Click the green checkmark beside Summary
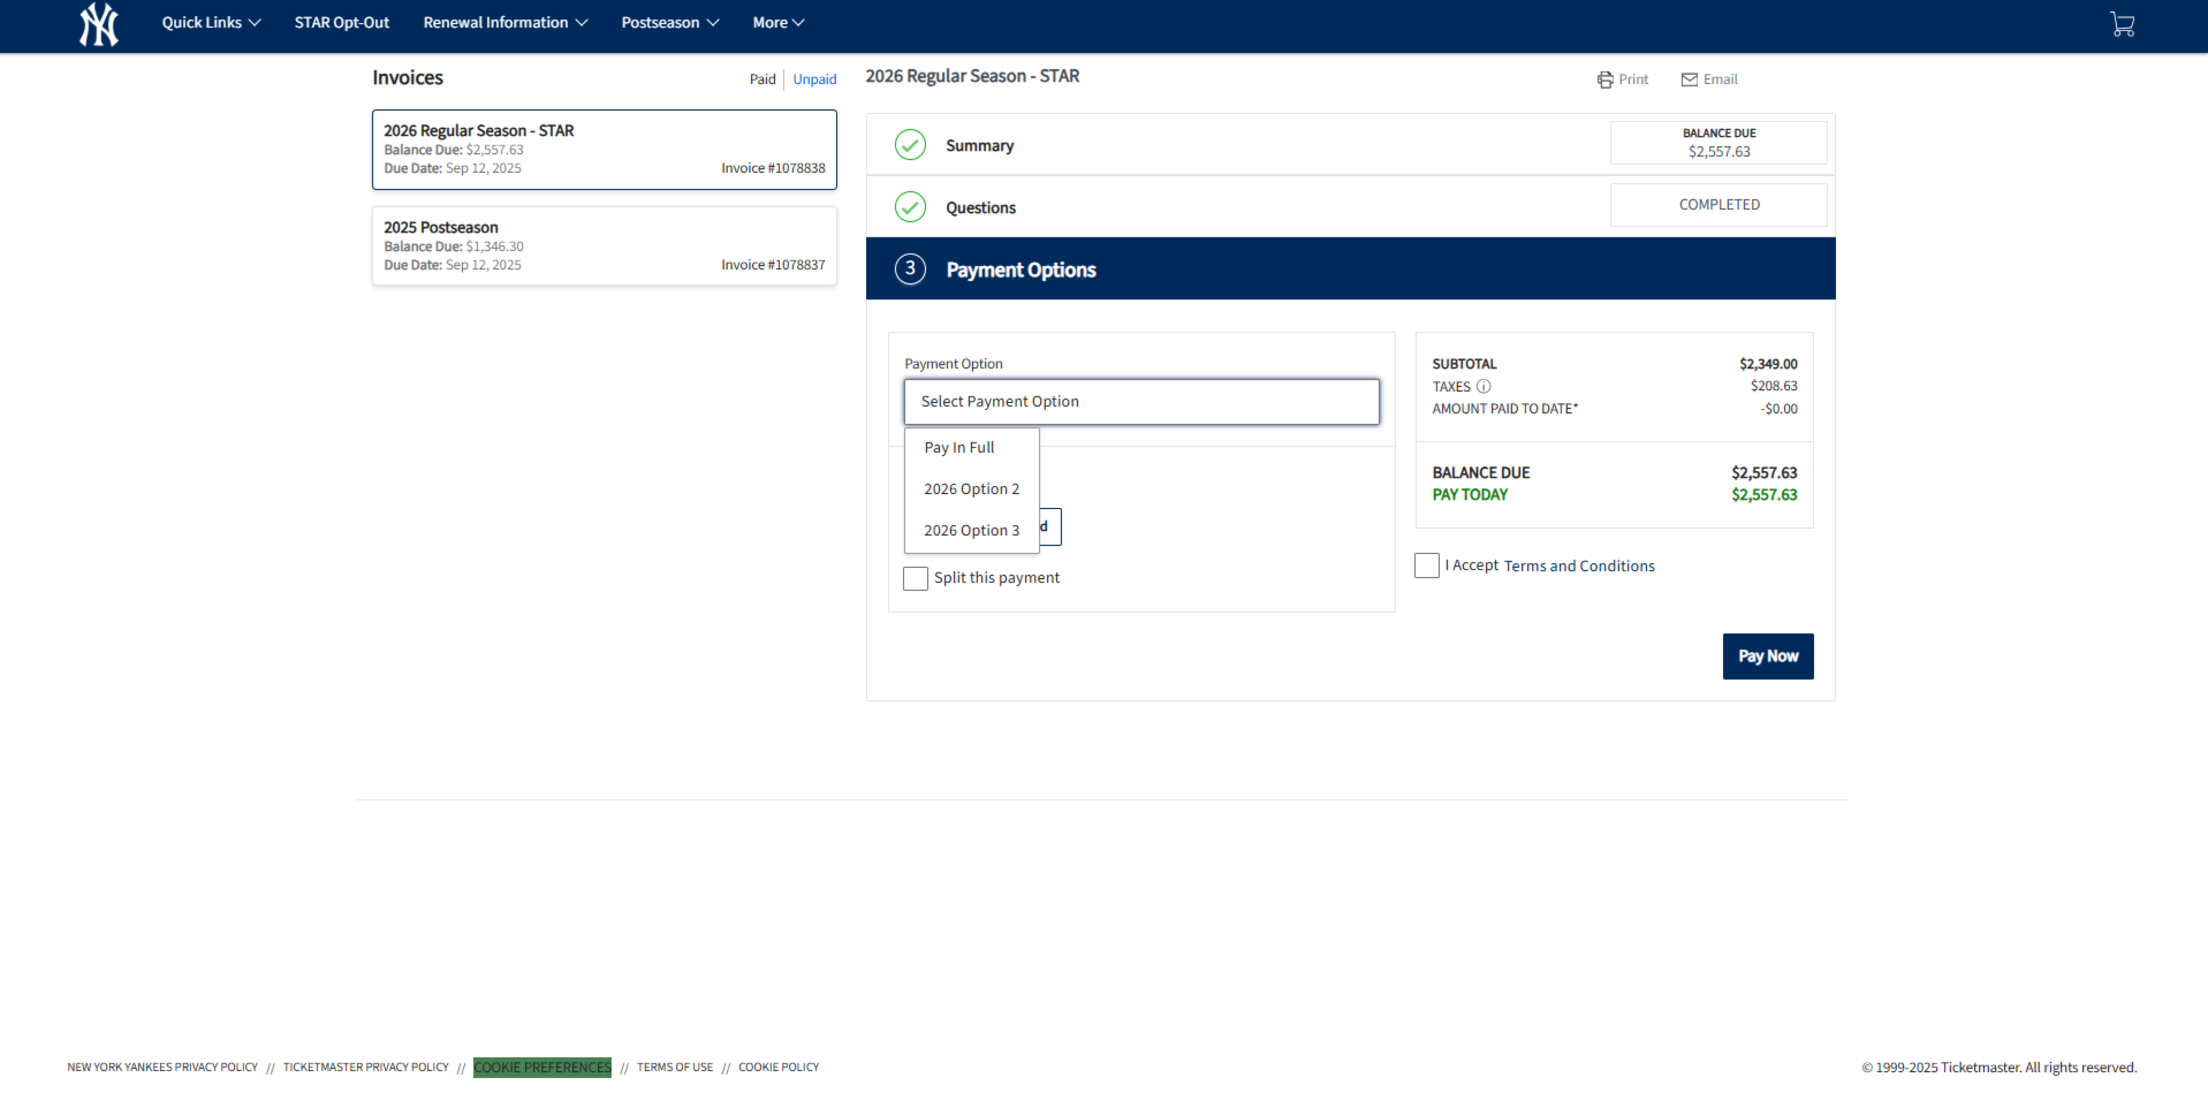The height and width of the screenshot is (1093, 2208). (909, 145)
